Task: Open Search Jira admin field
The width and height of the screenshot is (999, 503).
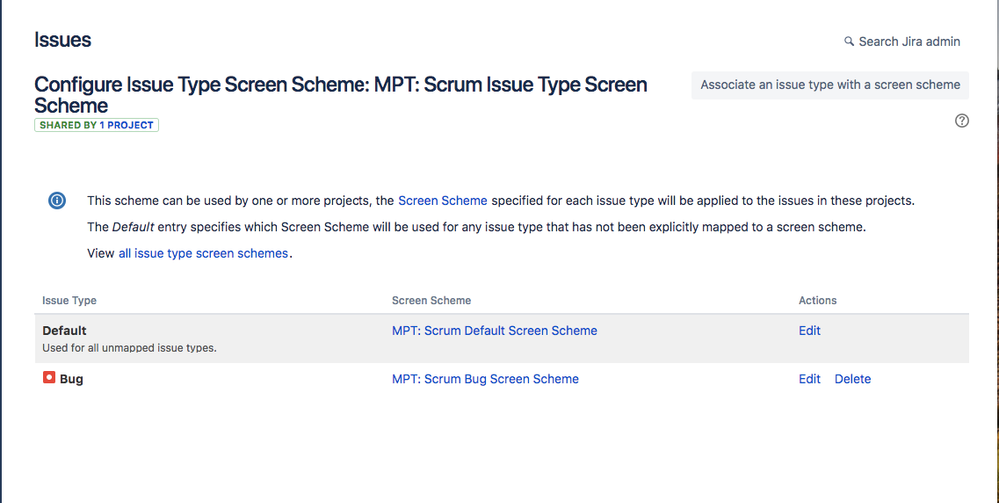Action: [x=902, y=41]
